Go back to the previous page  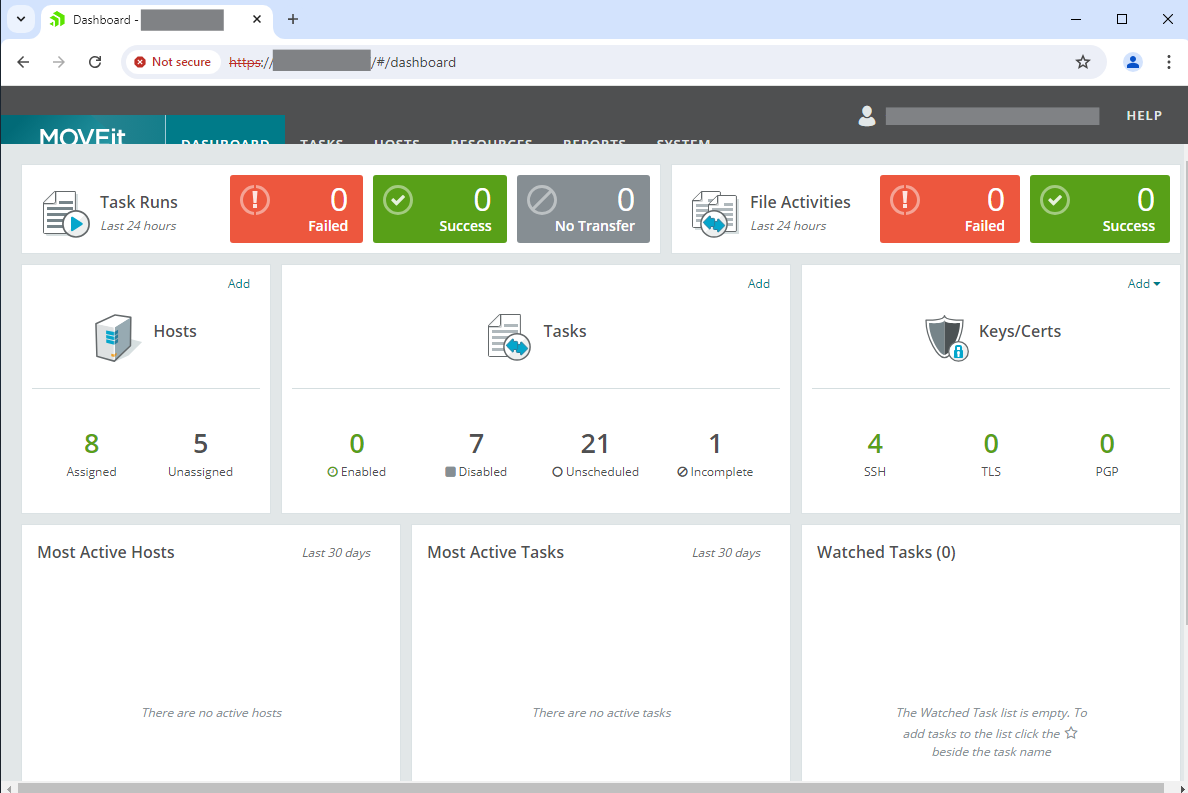23,62
